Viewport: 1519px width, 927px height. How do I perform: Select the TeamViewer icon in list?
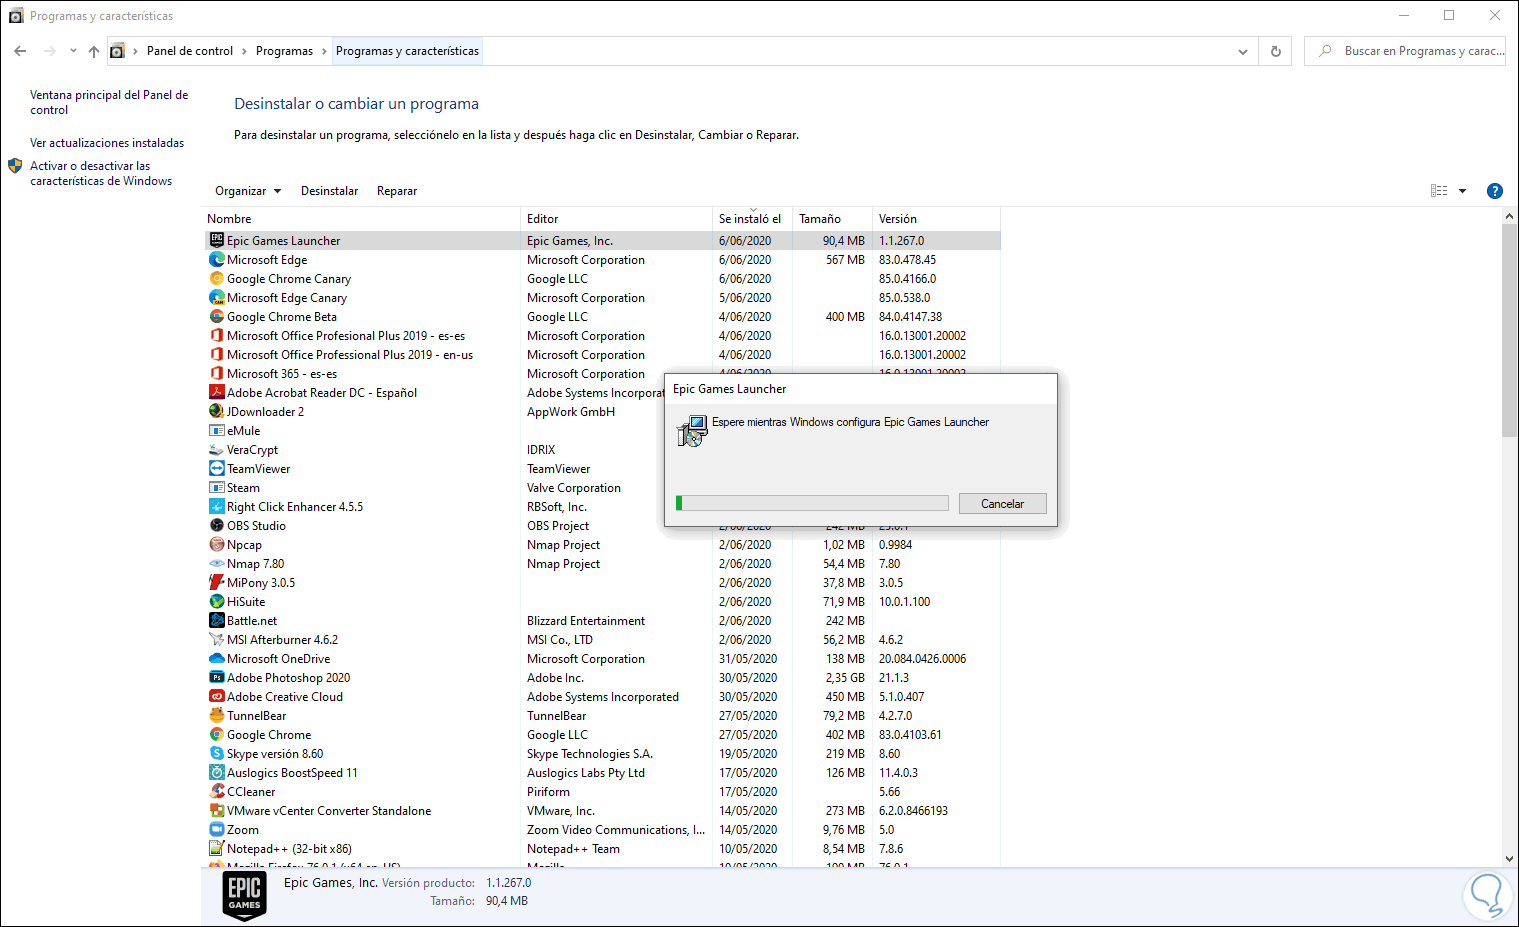point(216,469)
